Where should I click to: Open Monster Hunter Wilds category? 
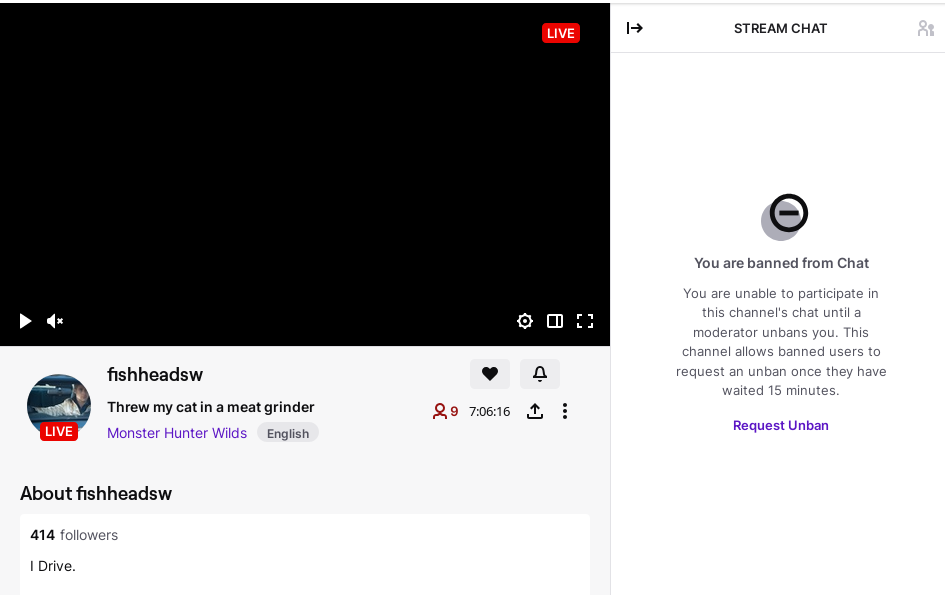pos(177,433)
